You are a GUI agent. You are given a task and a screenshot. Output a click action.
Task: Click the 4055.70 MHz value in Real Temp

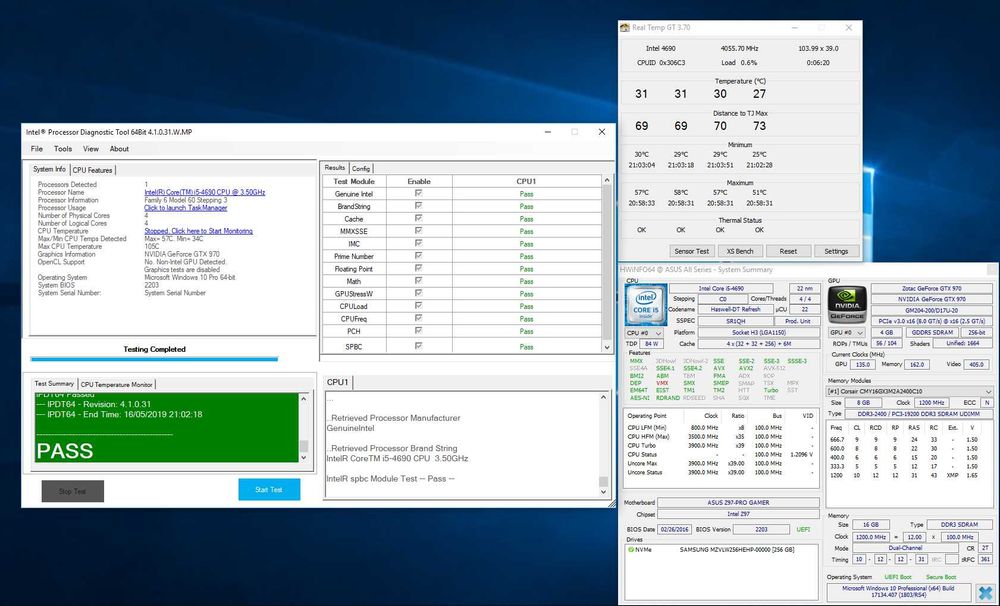739,48
